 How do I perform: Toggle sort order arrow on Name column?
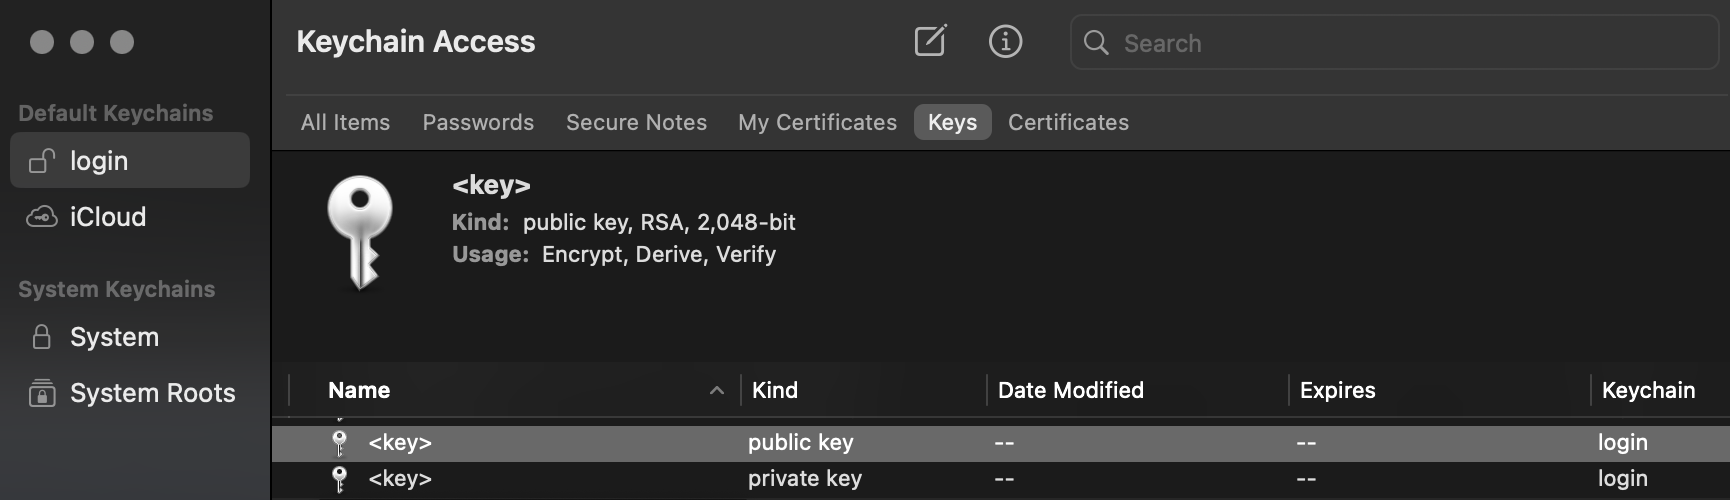click(716, 391)
